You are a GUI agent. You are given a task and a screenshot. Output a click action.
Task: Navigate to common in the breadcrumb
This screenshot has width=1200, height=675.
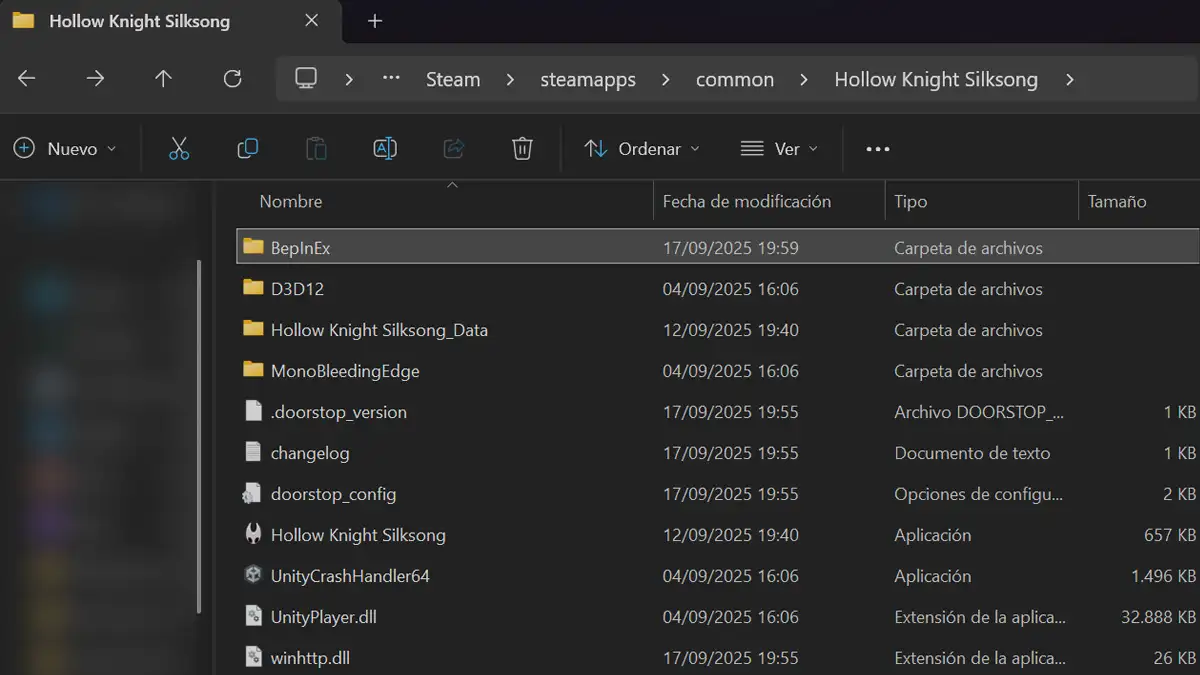tap(735, 79)
